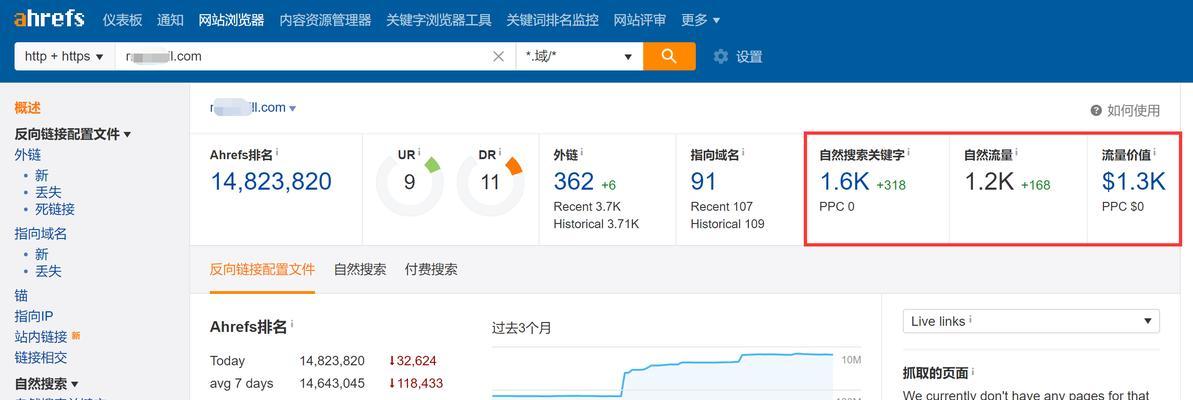The image size is (1193, 400).
Task: Click the Ahrefs logo
Action: point(49,18)
